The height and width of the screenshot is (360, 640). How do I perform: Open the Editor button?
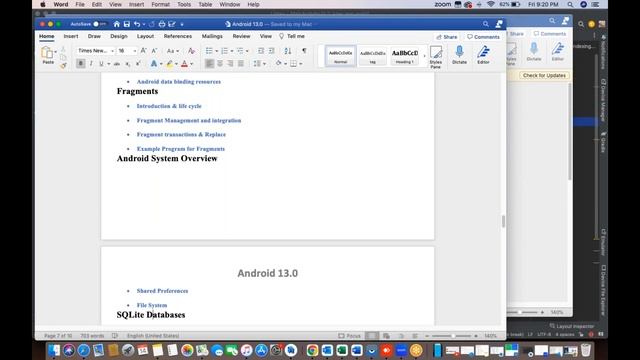click(483, 55)
